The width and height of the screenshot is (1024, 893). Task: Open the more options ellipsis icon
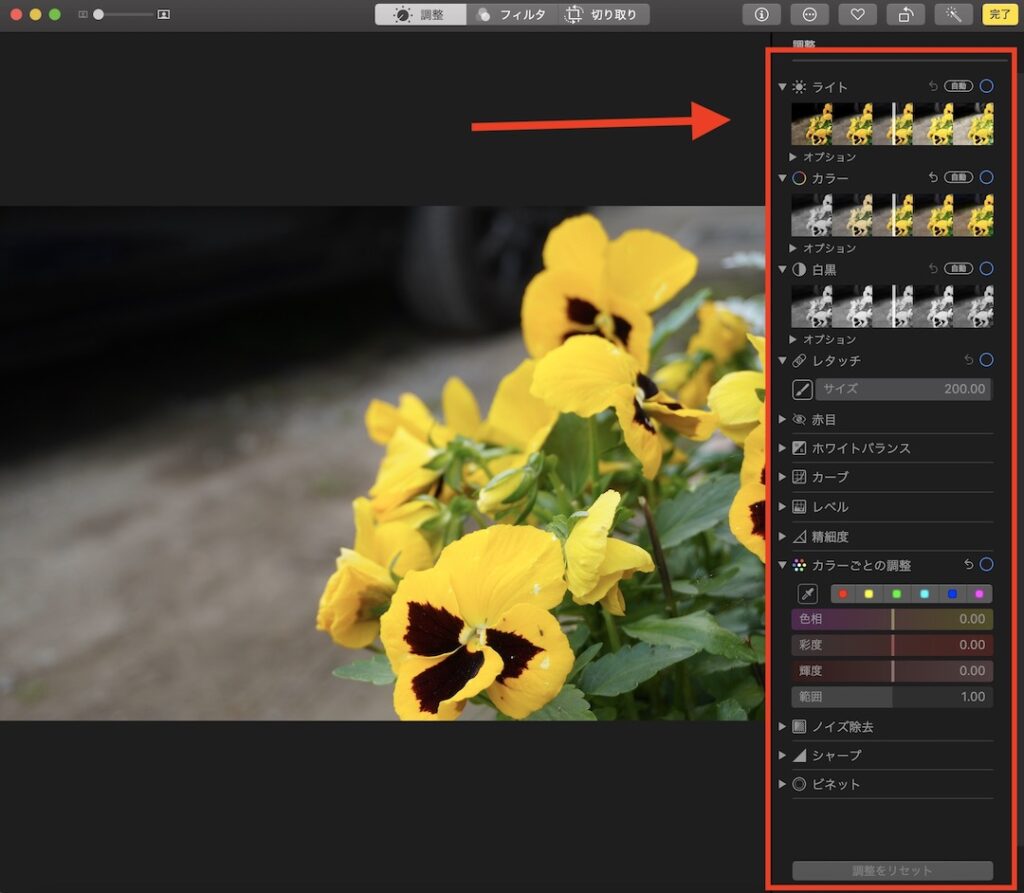click(810, 14)
